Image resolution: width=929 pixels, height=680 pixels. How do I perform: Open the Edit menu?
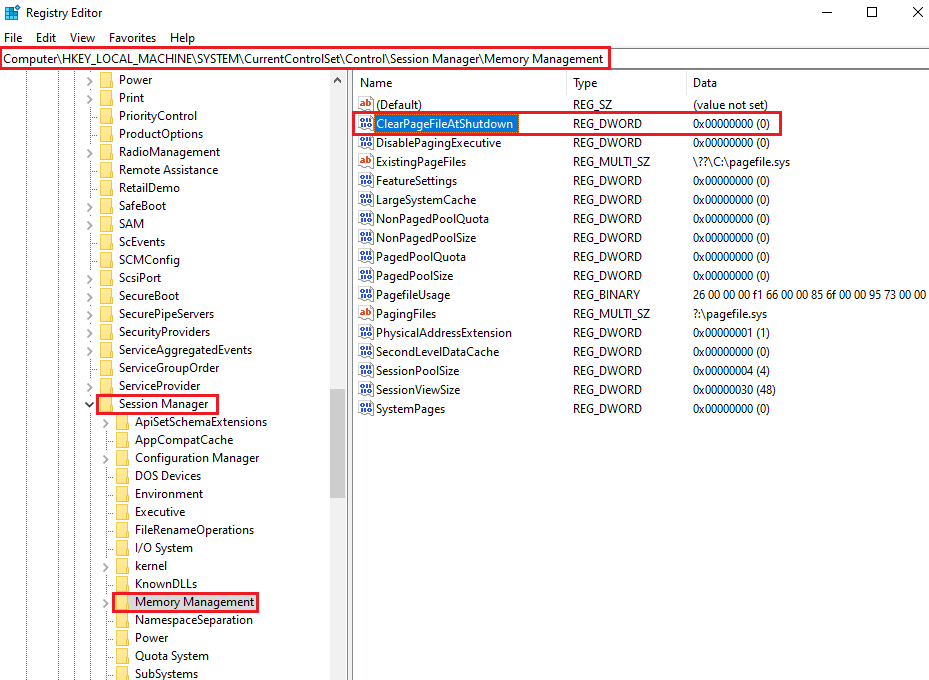tap(46, 38)
